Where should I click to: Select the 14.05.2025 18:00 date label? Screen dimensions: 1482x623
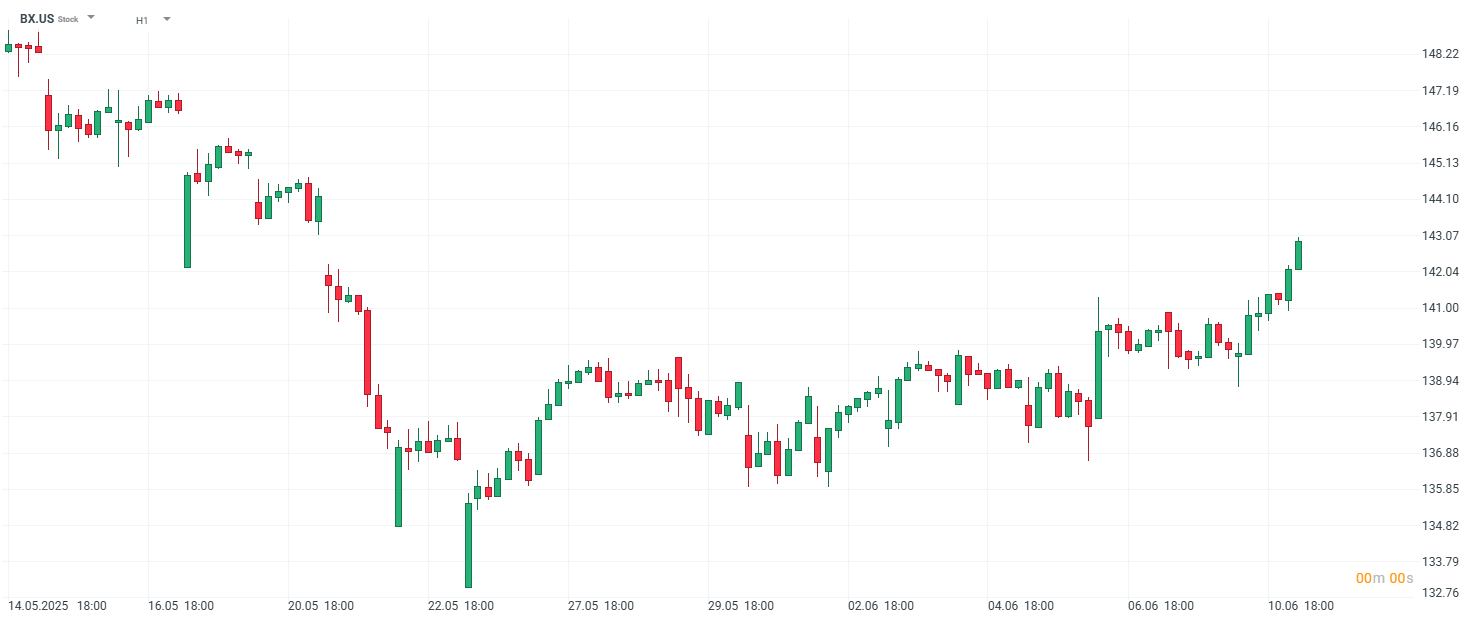(x=58, y=606)
